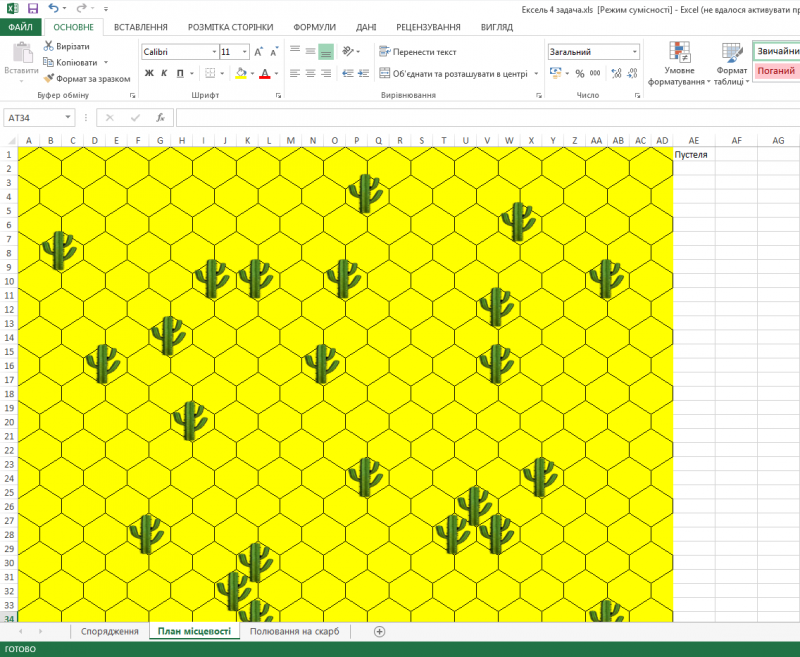800x657 pixels.
Task: Add a new sheet with the plus button
Action: [x=379, y=631]
